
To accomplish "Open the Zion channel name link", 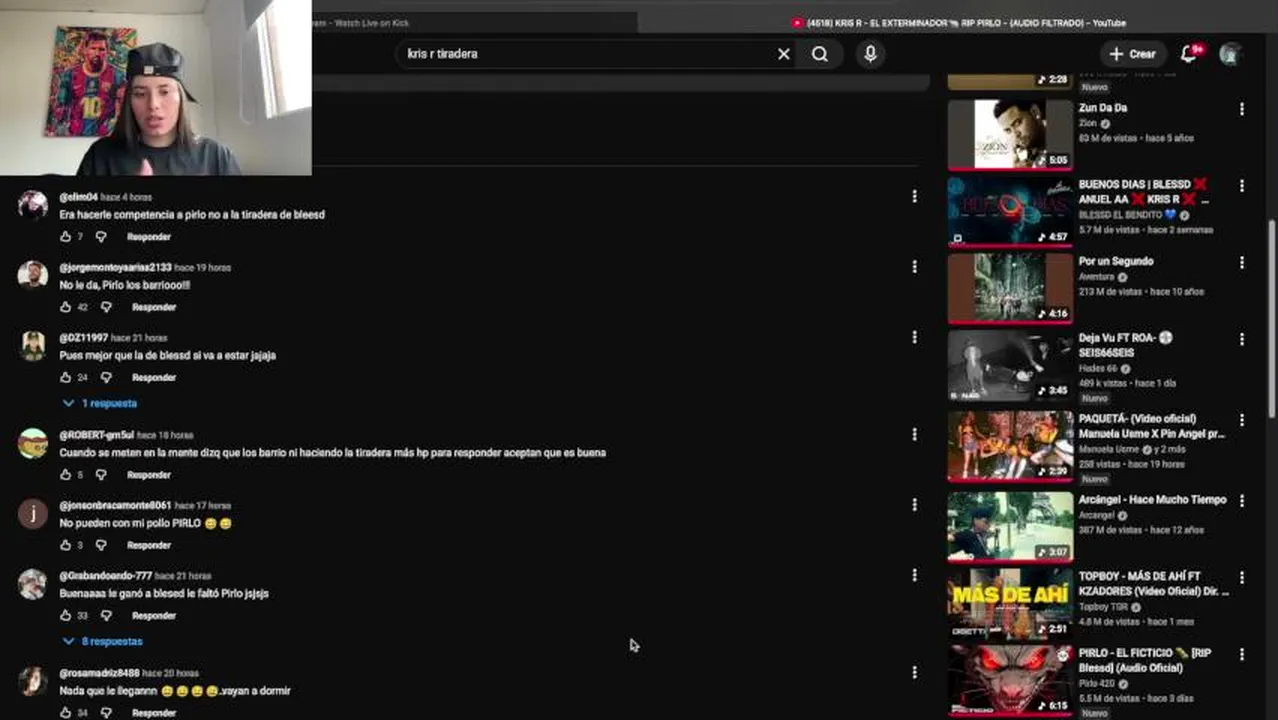I will pos(1088,123).
